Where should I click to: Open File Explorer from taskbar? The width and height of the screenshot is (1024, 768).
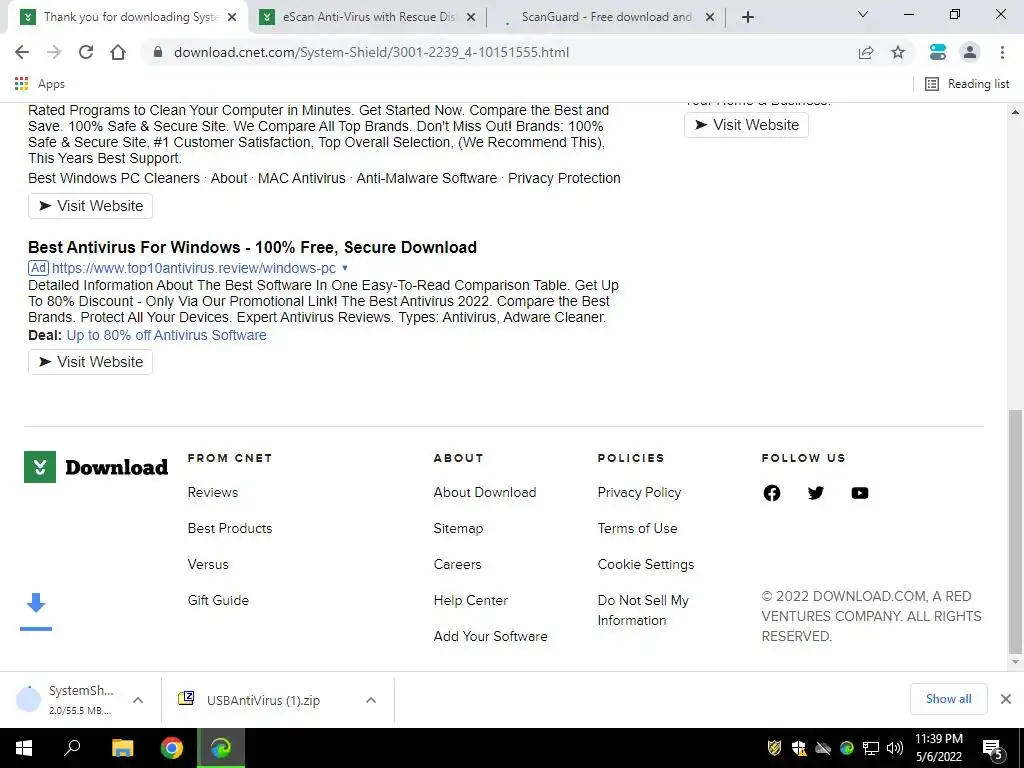(122, 748)
